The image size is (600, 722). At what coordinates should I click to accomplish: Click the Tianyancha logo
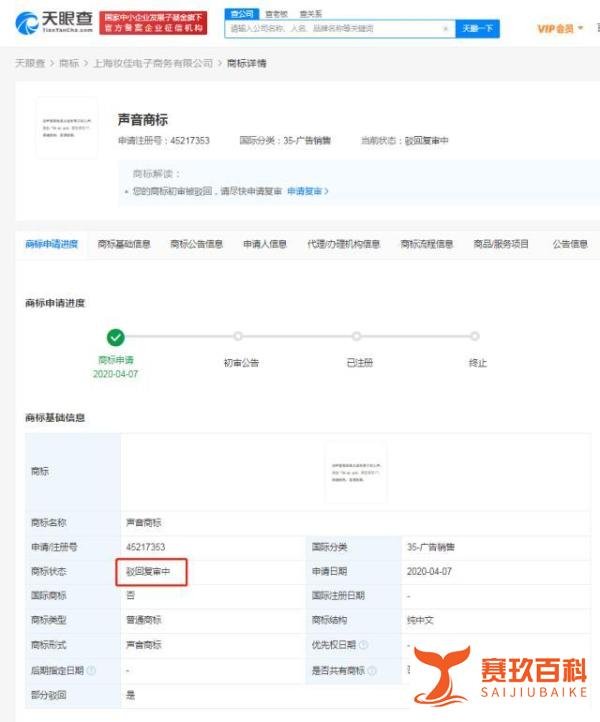pos(54,22)
